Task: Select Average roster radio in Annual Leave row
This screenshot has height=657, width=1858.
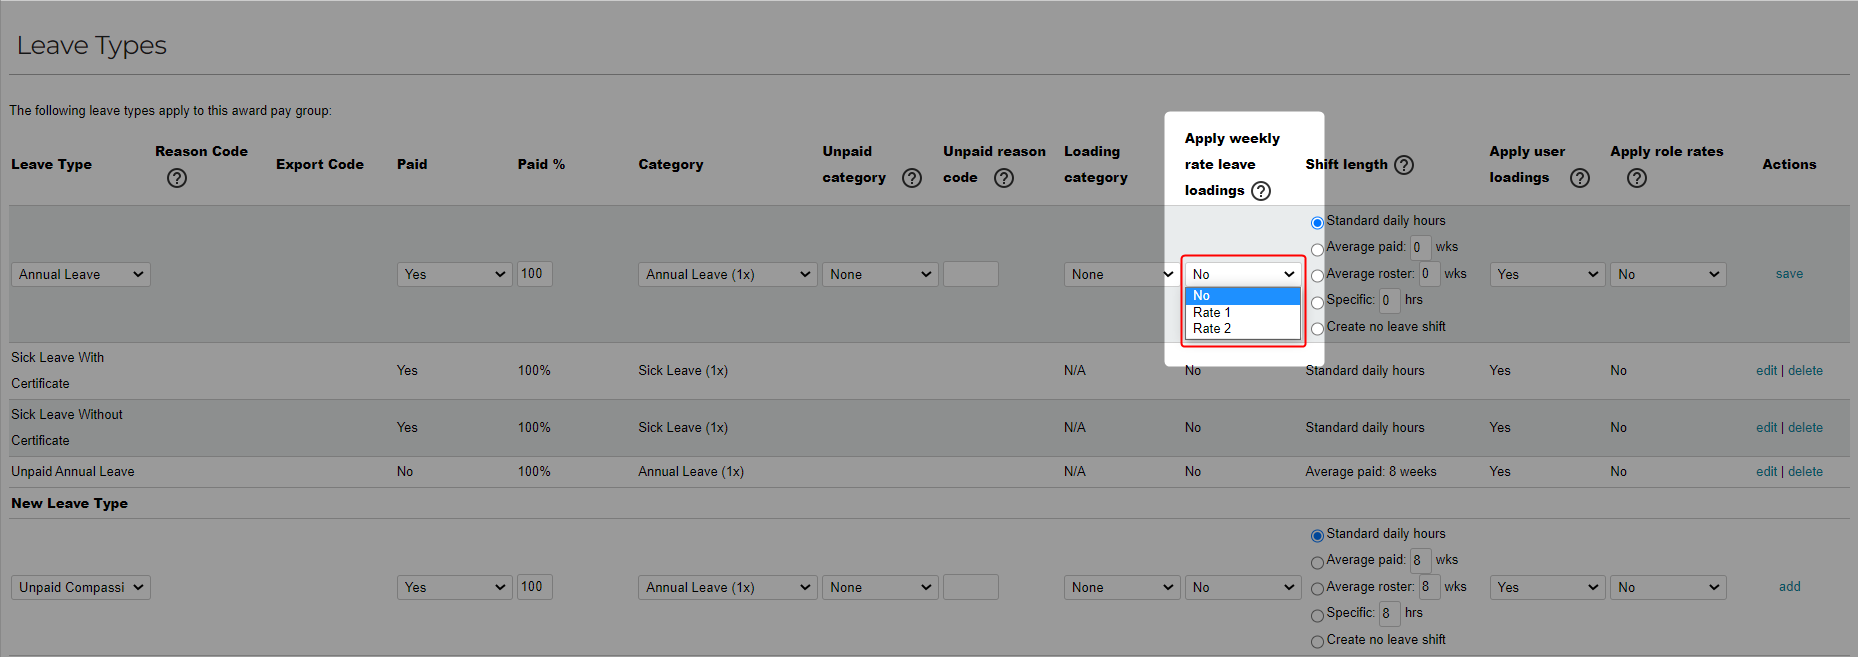Action: 1317,276
